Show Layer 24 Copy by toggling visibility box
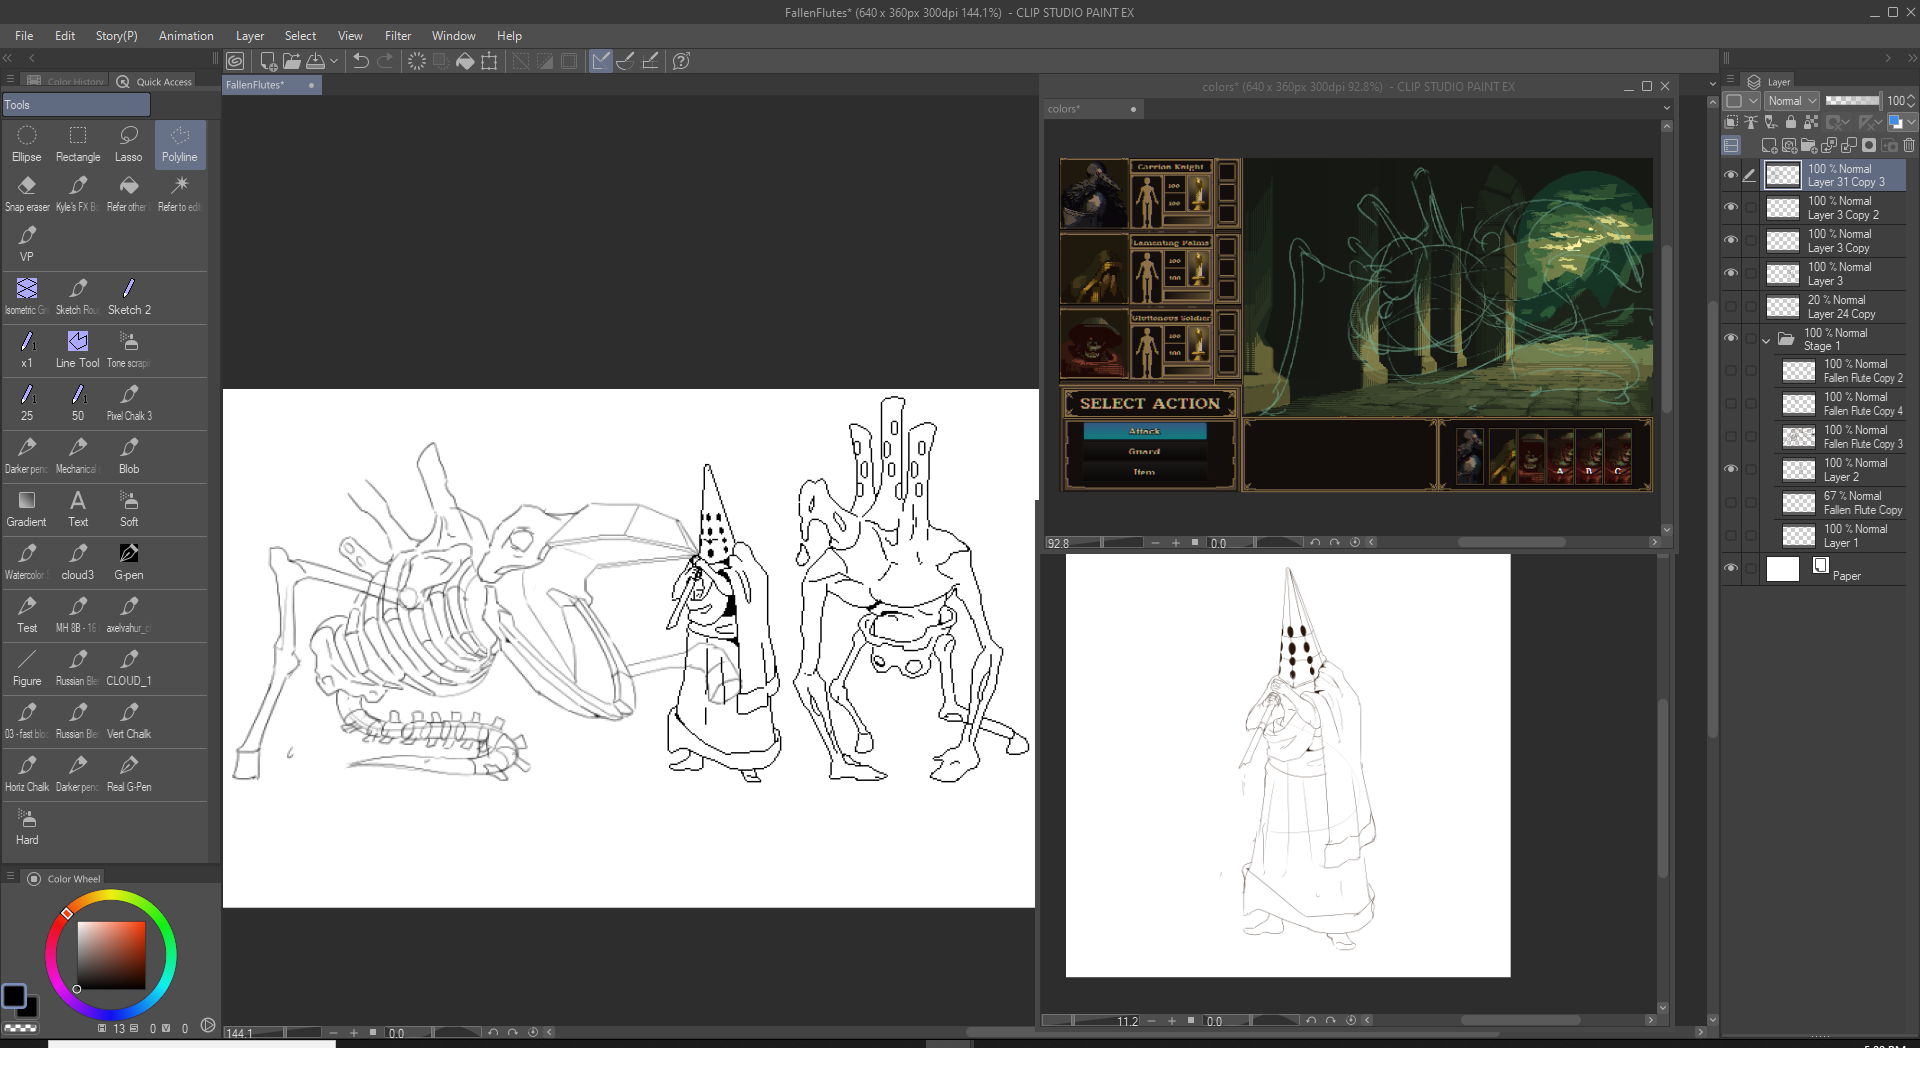The height and width of the screenshot is (1080, 1920). click(x=1731, y=306)
